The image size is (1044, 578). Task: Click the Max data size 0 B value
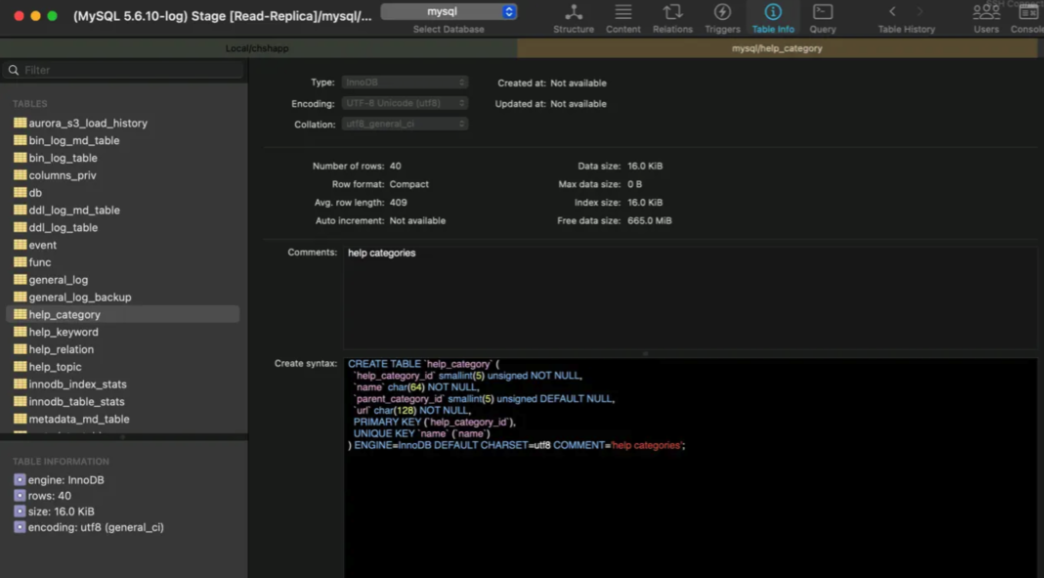[x=635, y=184]
